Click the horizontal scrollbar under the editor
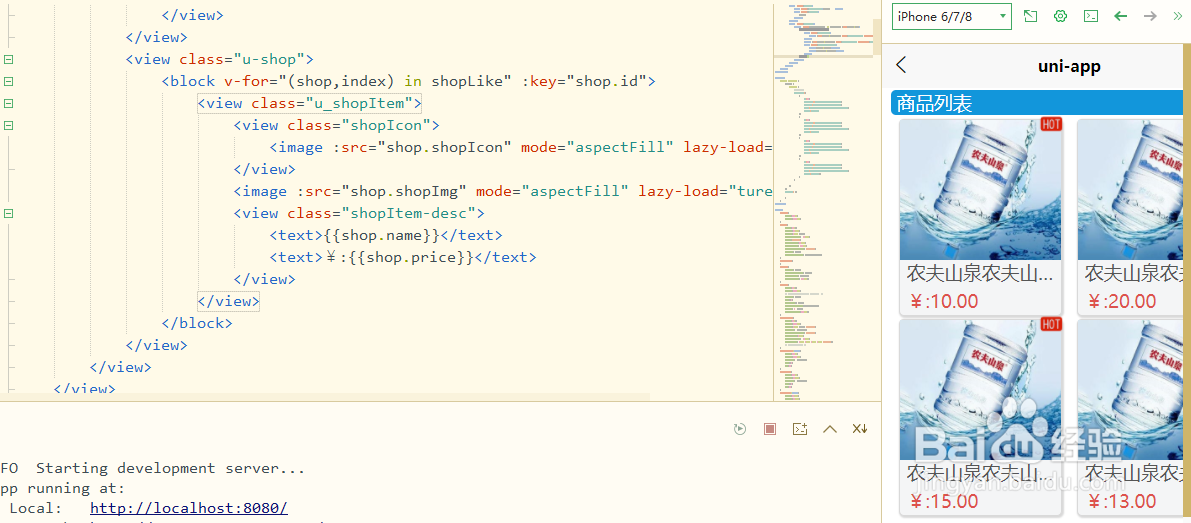Viewport: 1191px width, 523px height. click(325, 396)
